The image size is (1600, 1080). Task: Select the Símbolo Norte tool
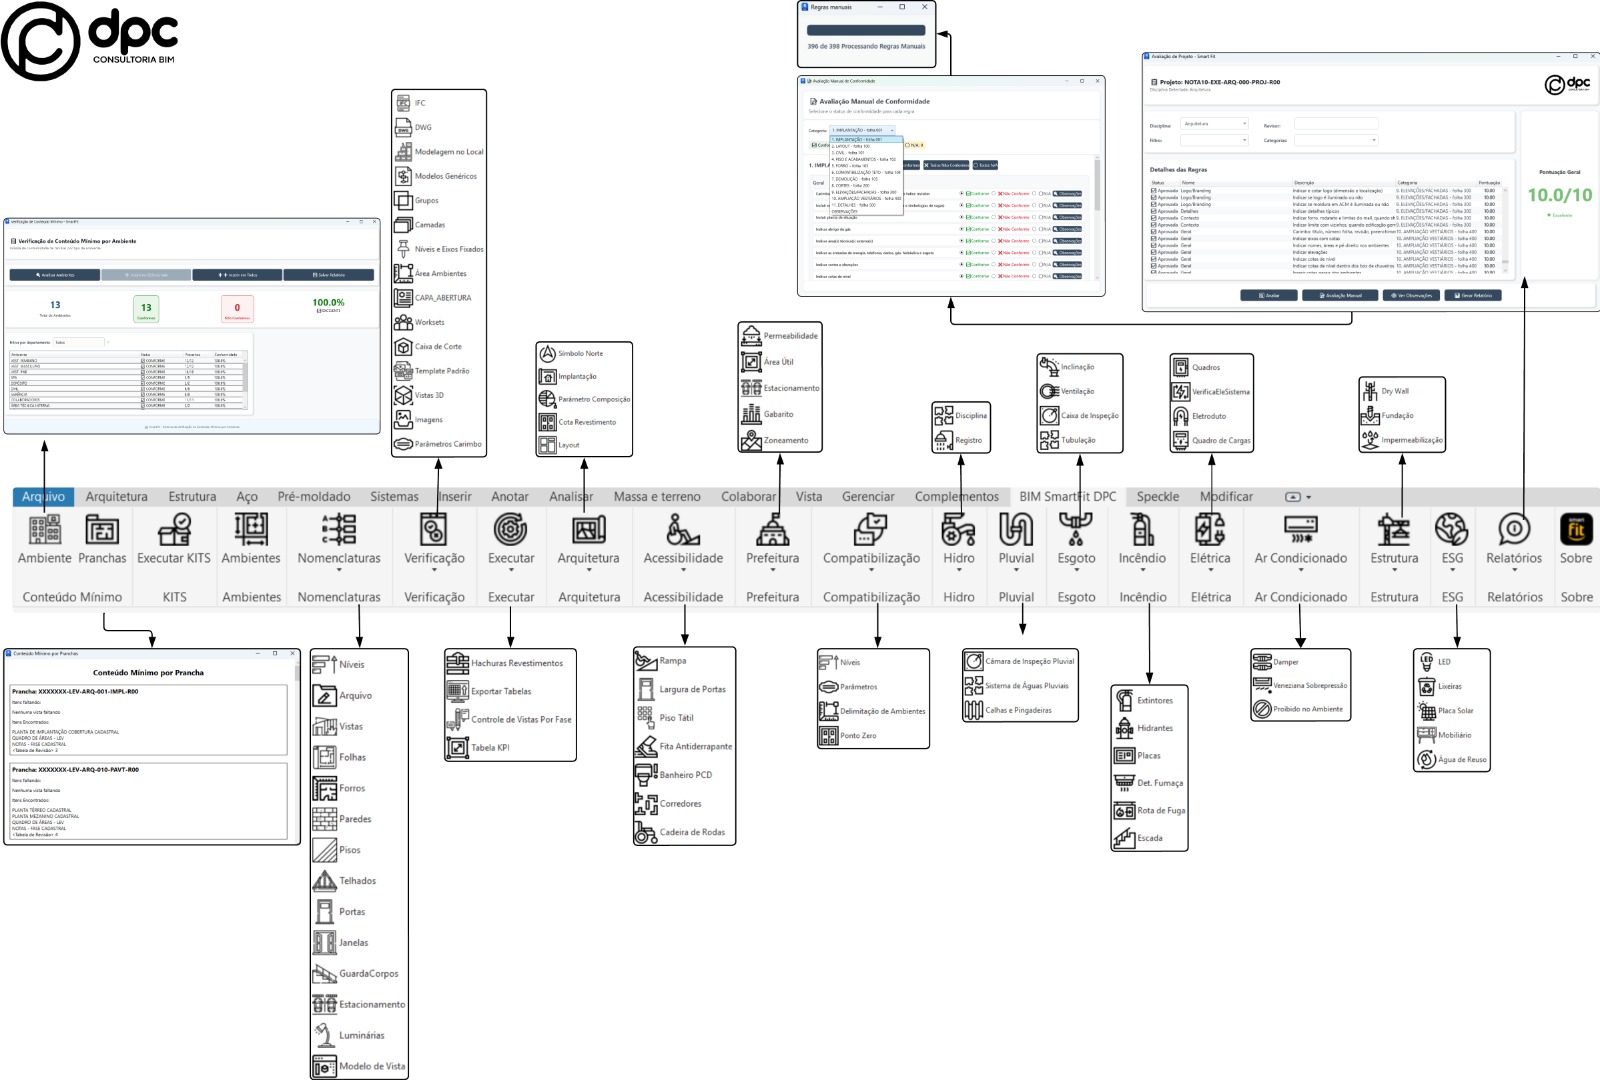571,354
